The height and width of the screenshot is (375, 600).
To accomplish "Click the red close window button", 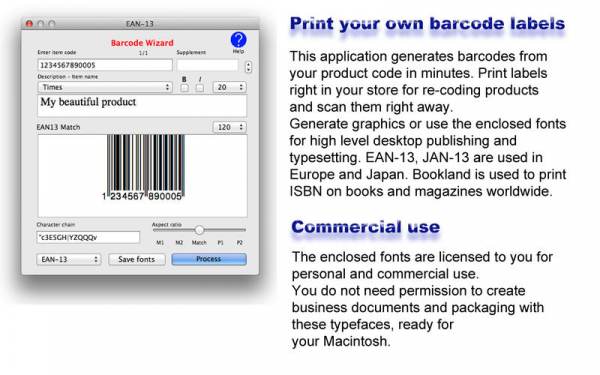I will (29, 24).
